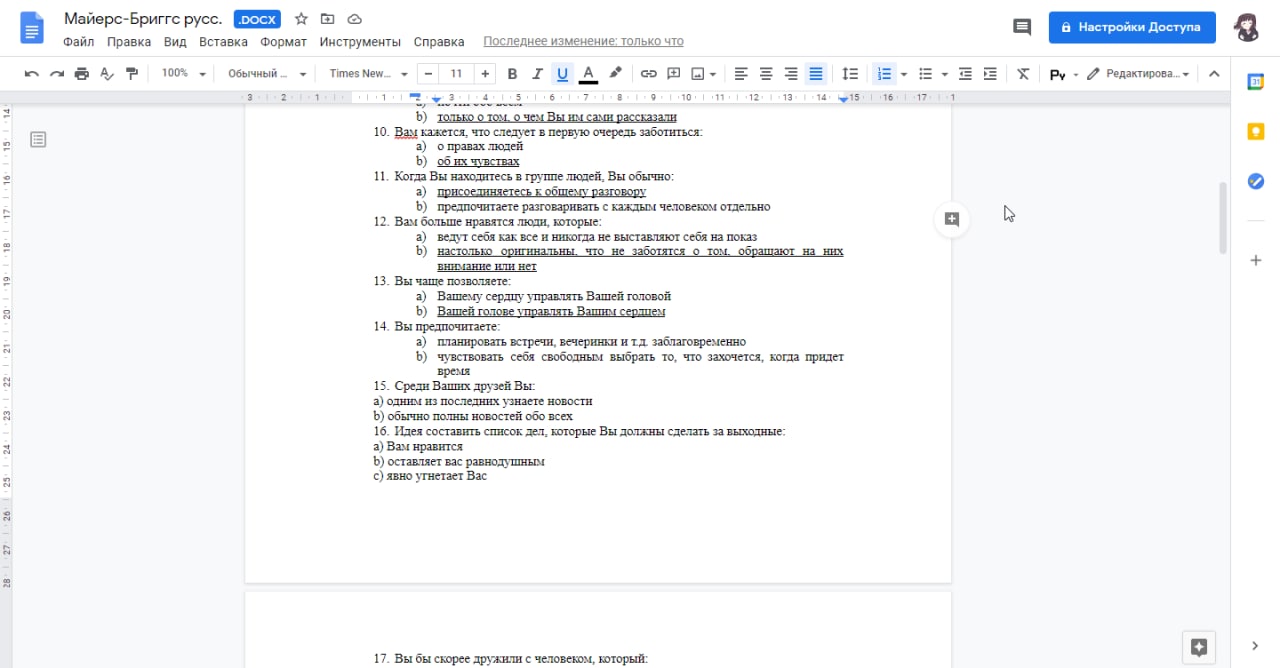Show the document outline

point(38,139)
